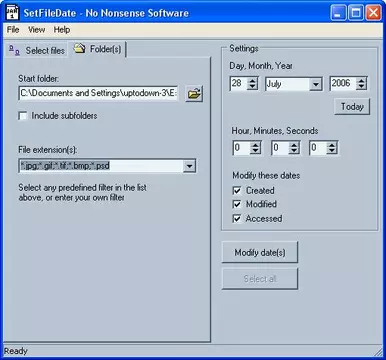Screen dimensions: 386x360
Task: Click the SetFileDate calendar icon in title bar
Action: point(13,13)
